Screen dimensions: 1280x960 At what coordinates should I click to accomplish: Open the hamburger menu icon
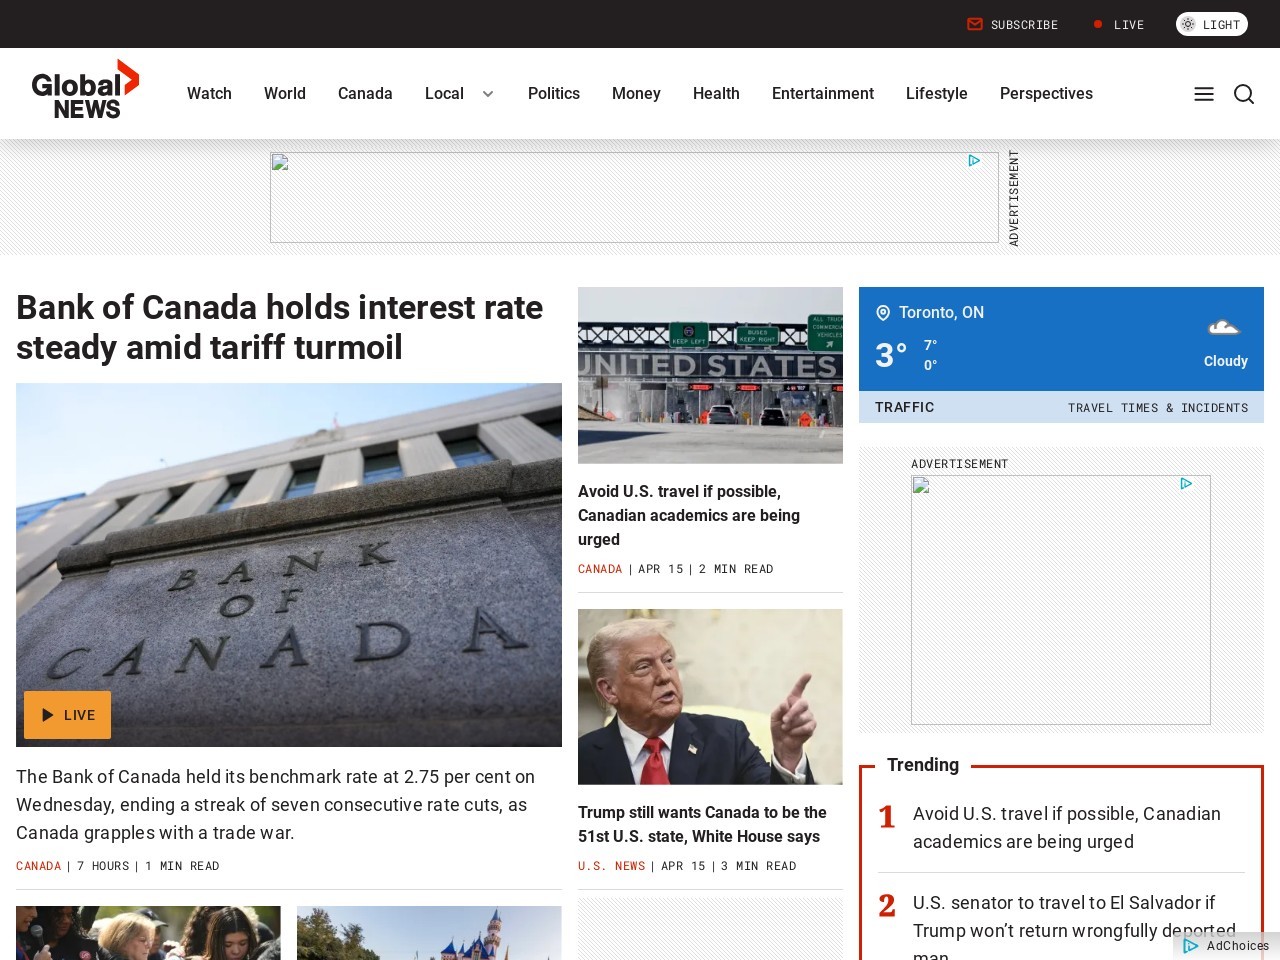(1204, 94)
